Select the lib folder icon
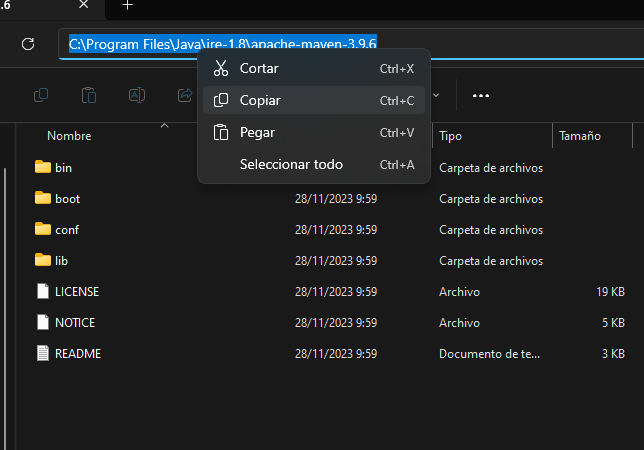This screenshot has height=450, width=644. (43, 260)
